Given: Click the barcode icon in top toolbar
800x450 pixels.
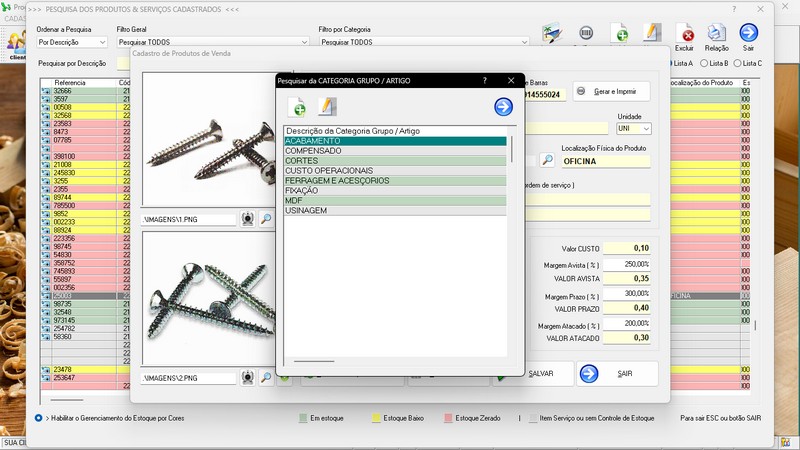Looking at the screenshot, I should (586, 33).
